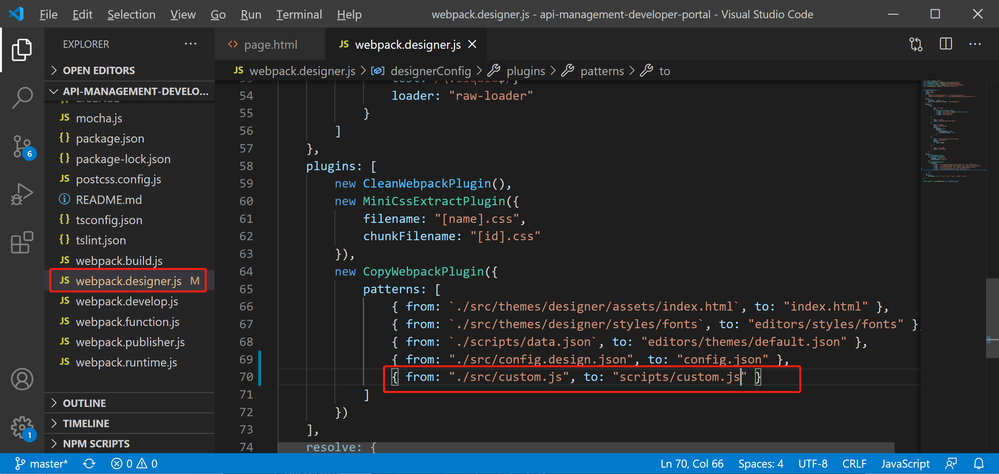The width and height of the screenshot is (999, 474).
Task: Expand the Outline section
Action: (x=130, y=403)
